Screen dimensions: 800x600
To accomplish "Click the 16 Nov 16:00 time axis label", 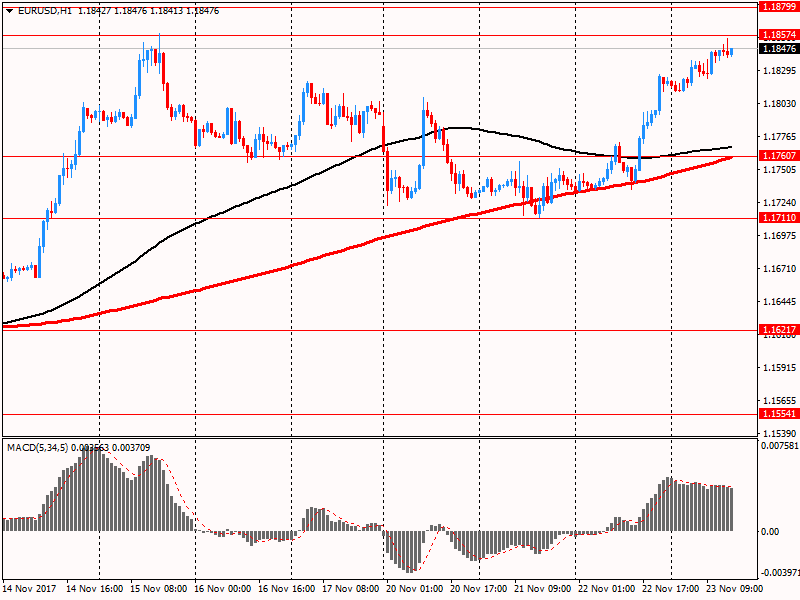I will [x=286, y=588].
